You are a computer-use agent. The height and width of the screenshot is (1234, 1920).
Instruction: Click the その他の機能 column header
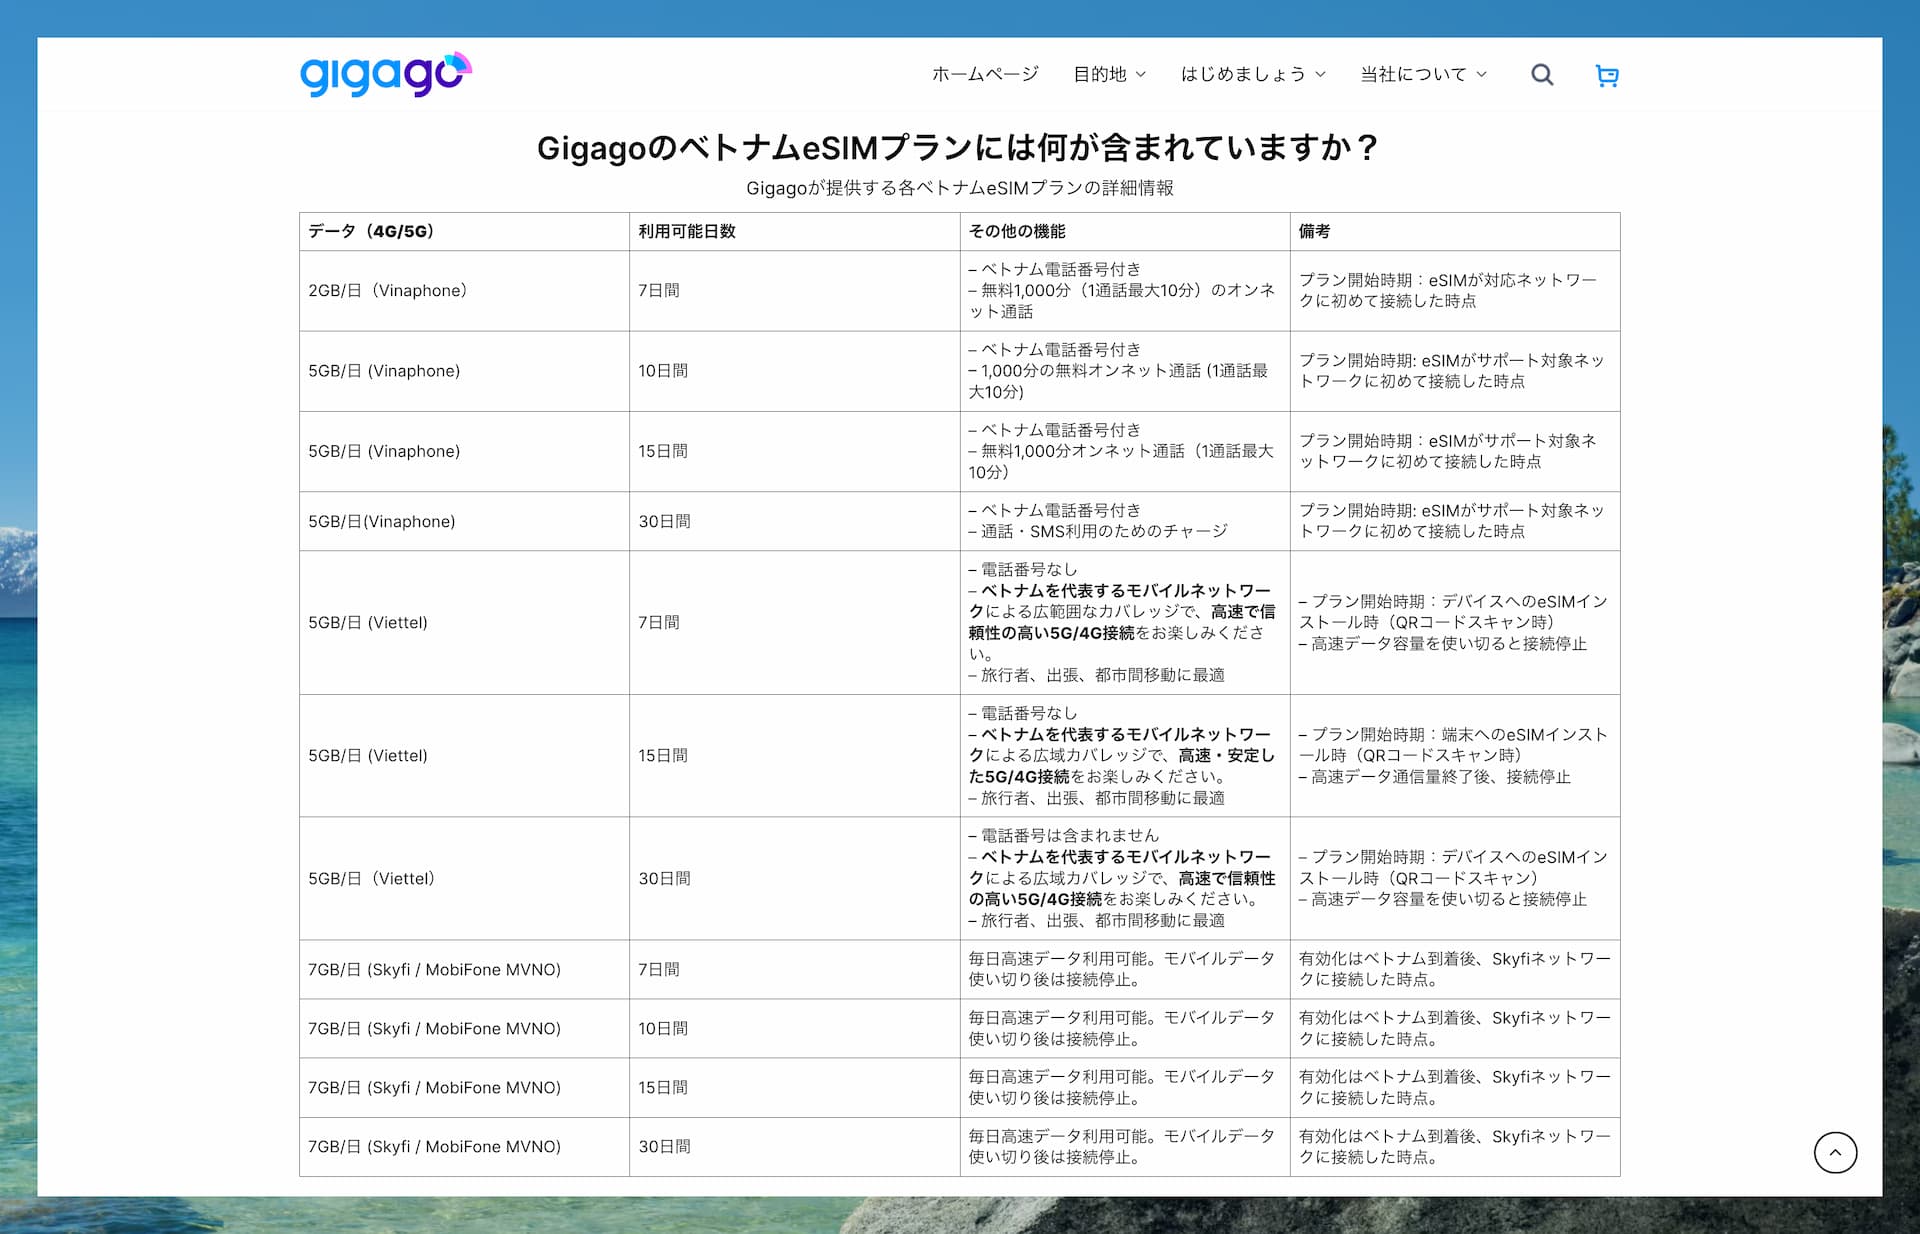(1017, 231)
